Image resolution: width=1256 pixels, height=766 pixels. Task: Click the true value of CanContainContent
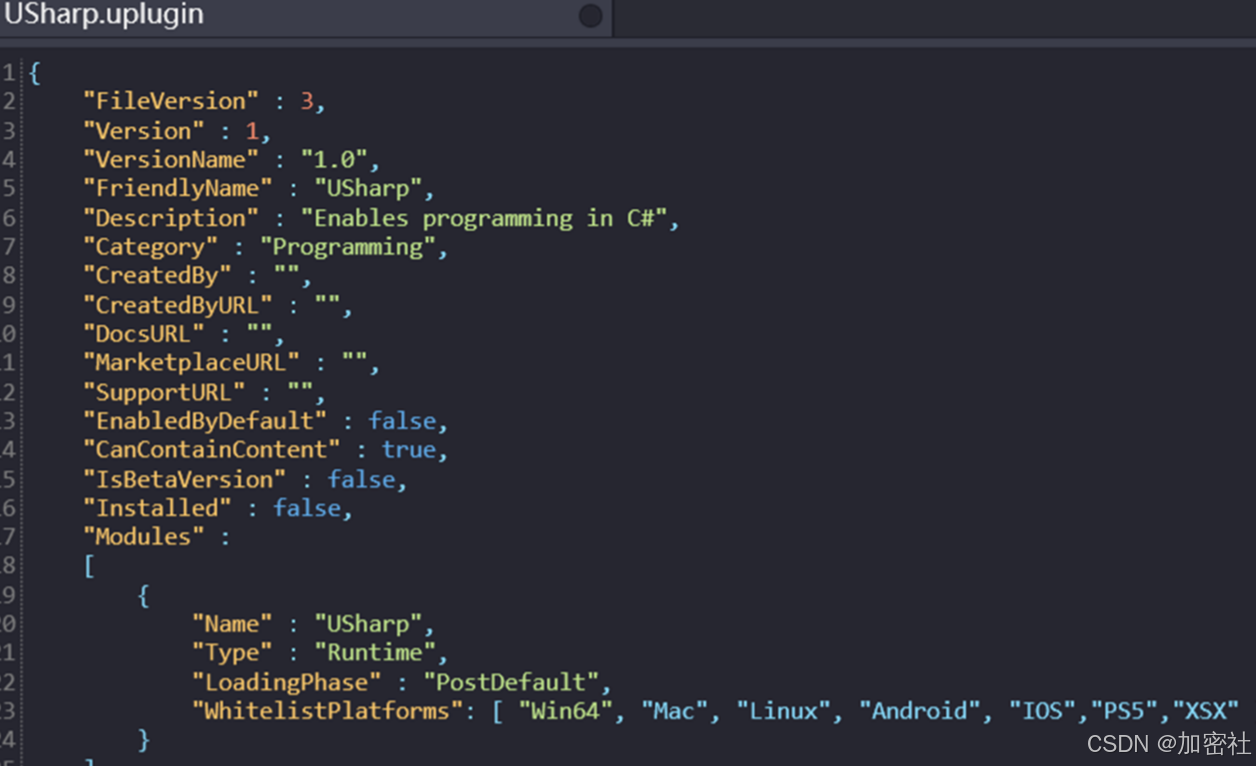pyautogui.click(x=409, y=450)
